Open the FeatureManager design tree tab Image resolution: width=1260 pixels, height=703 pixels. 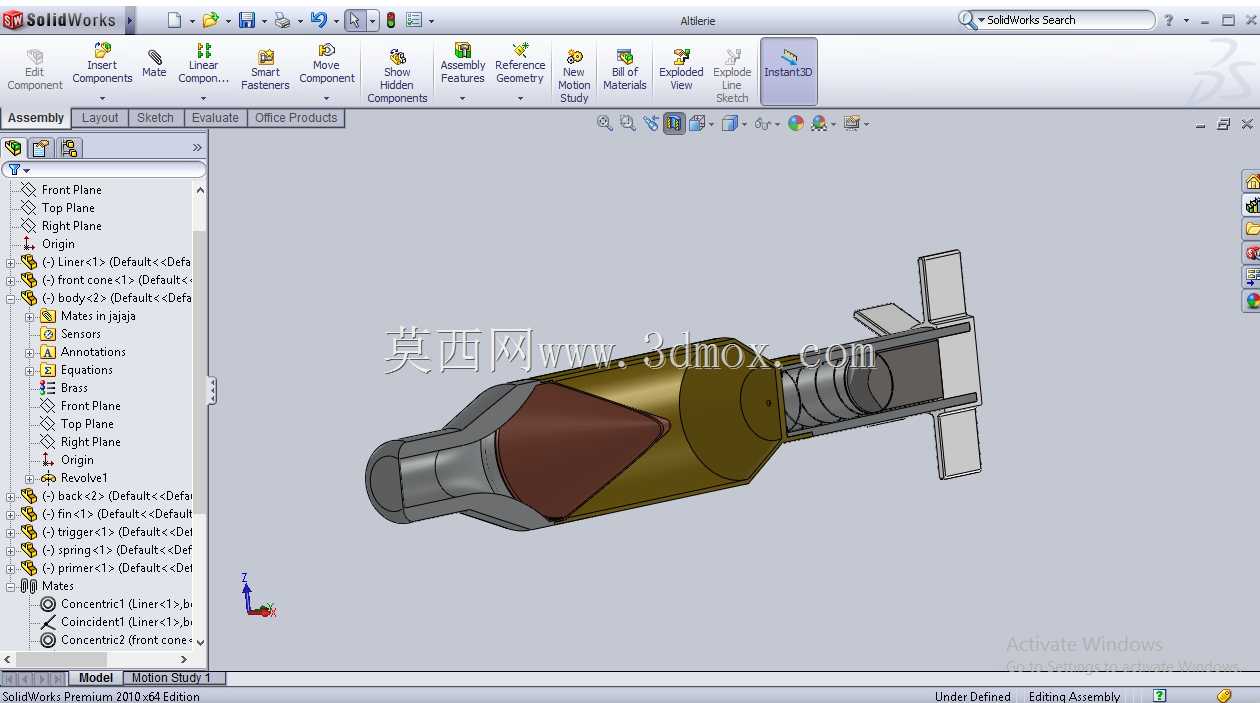pyautogui.click(x=13, y=148)
